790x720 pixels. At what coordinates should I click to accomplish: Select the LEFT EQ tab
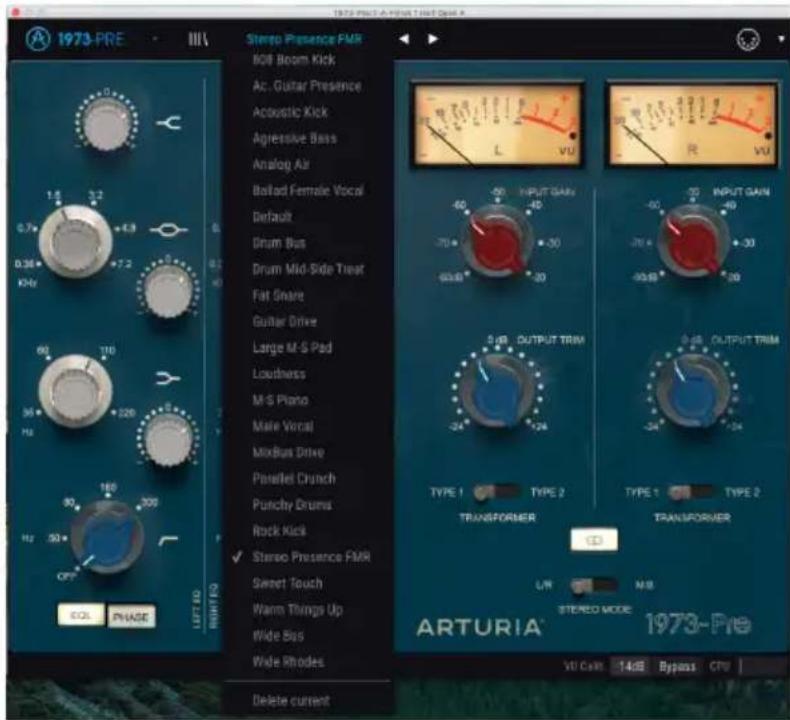coord(197,609)
